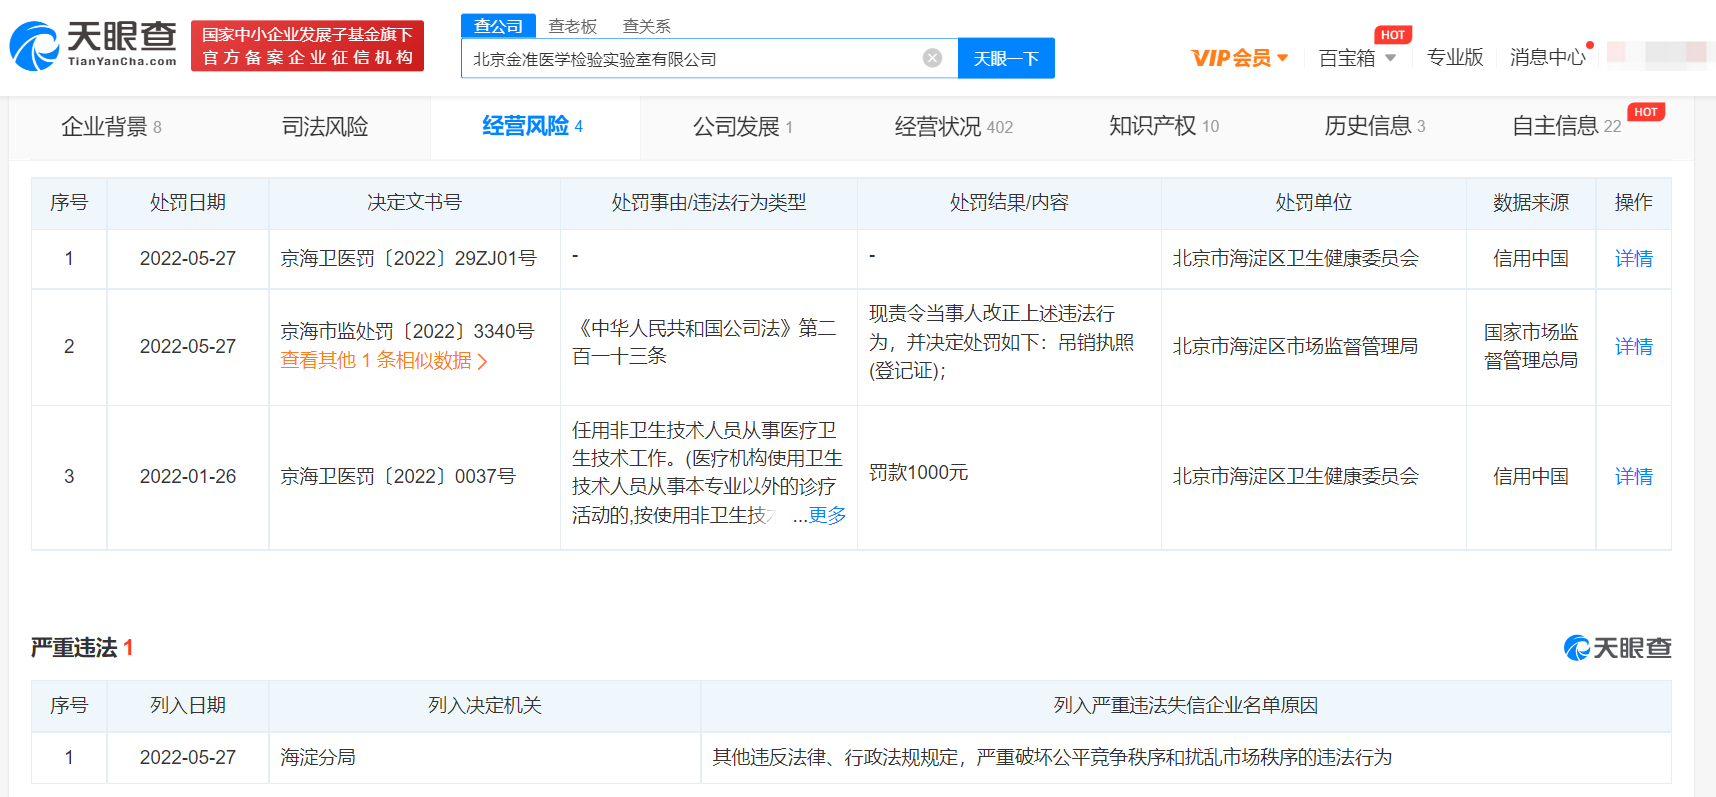Open the 知识产权 tab
Screen dimensions: 1716x797
coord(1164,126)
